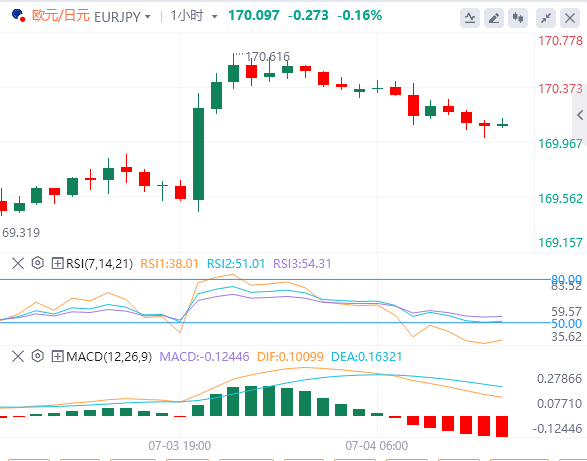Click the RSI1:38.01 value

click(x=169, y=264)
